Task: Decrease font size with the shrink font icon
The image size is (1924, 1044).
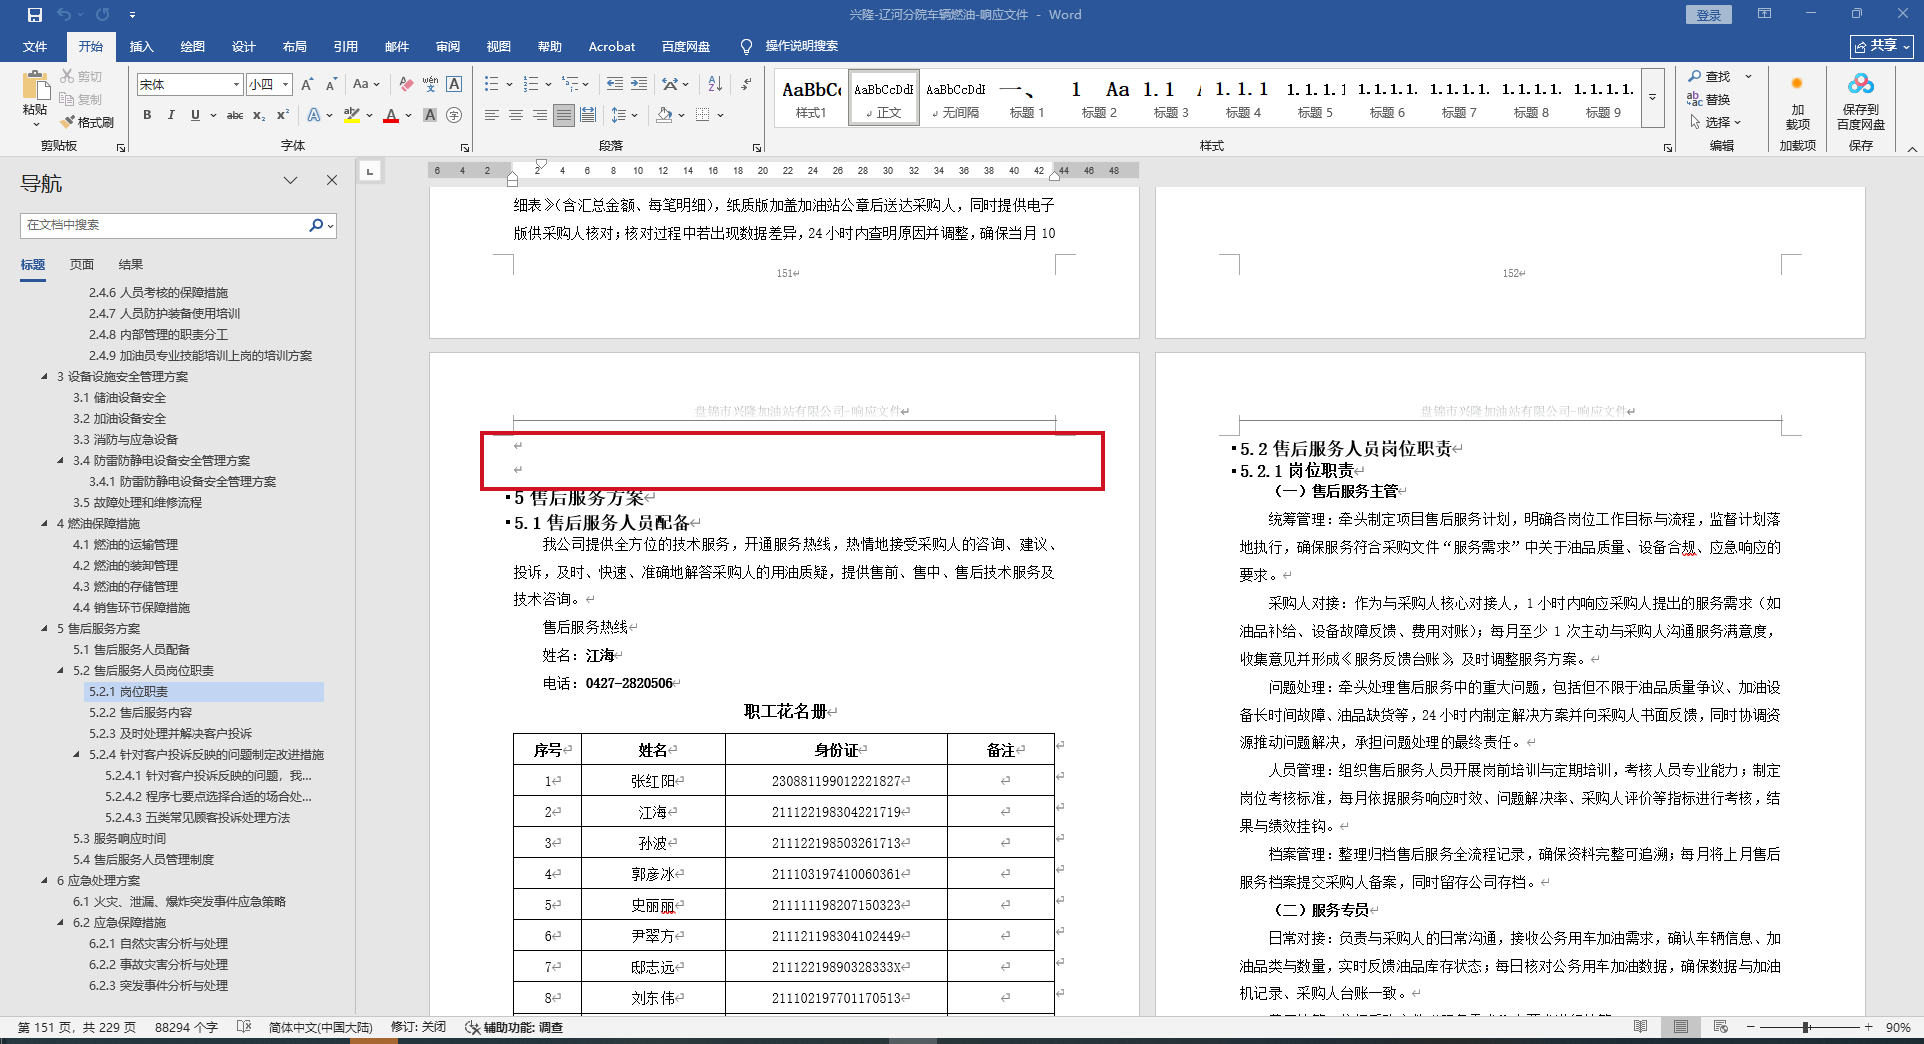Action: (331, 85)
